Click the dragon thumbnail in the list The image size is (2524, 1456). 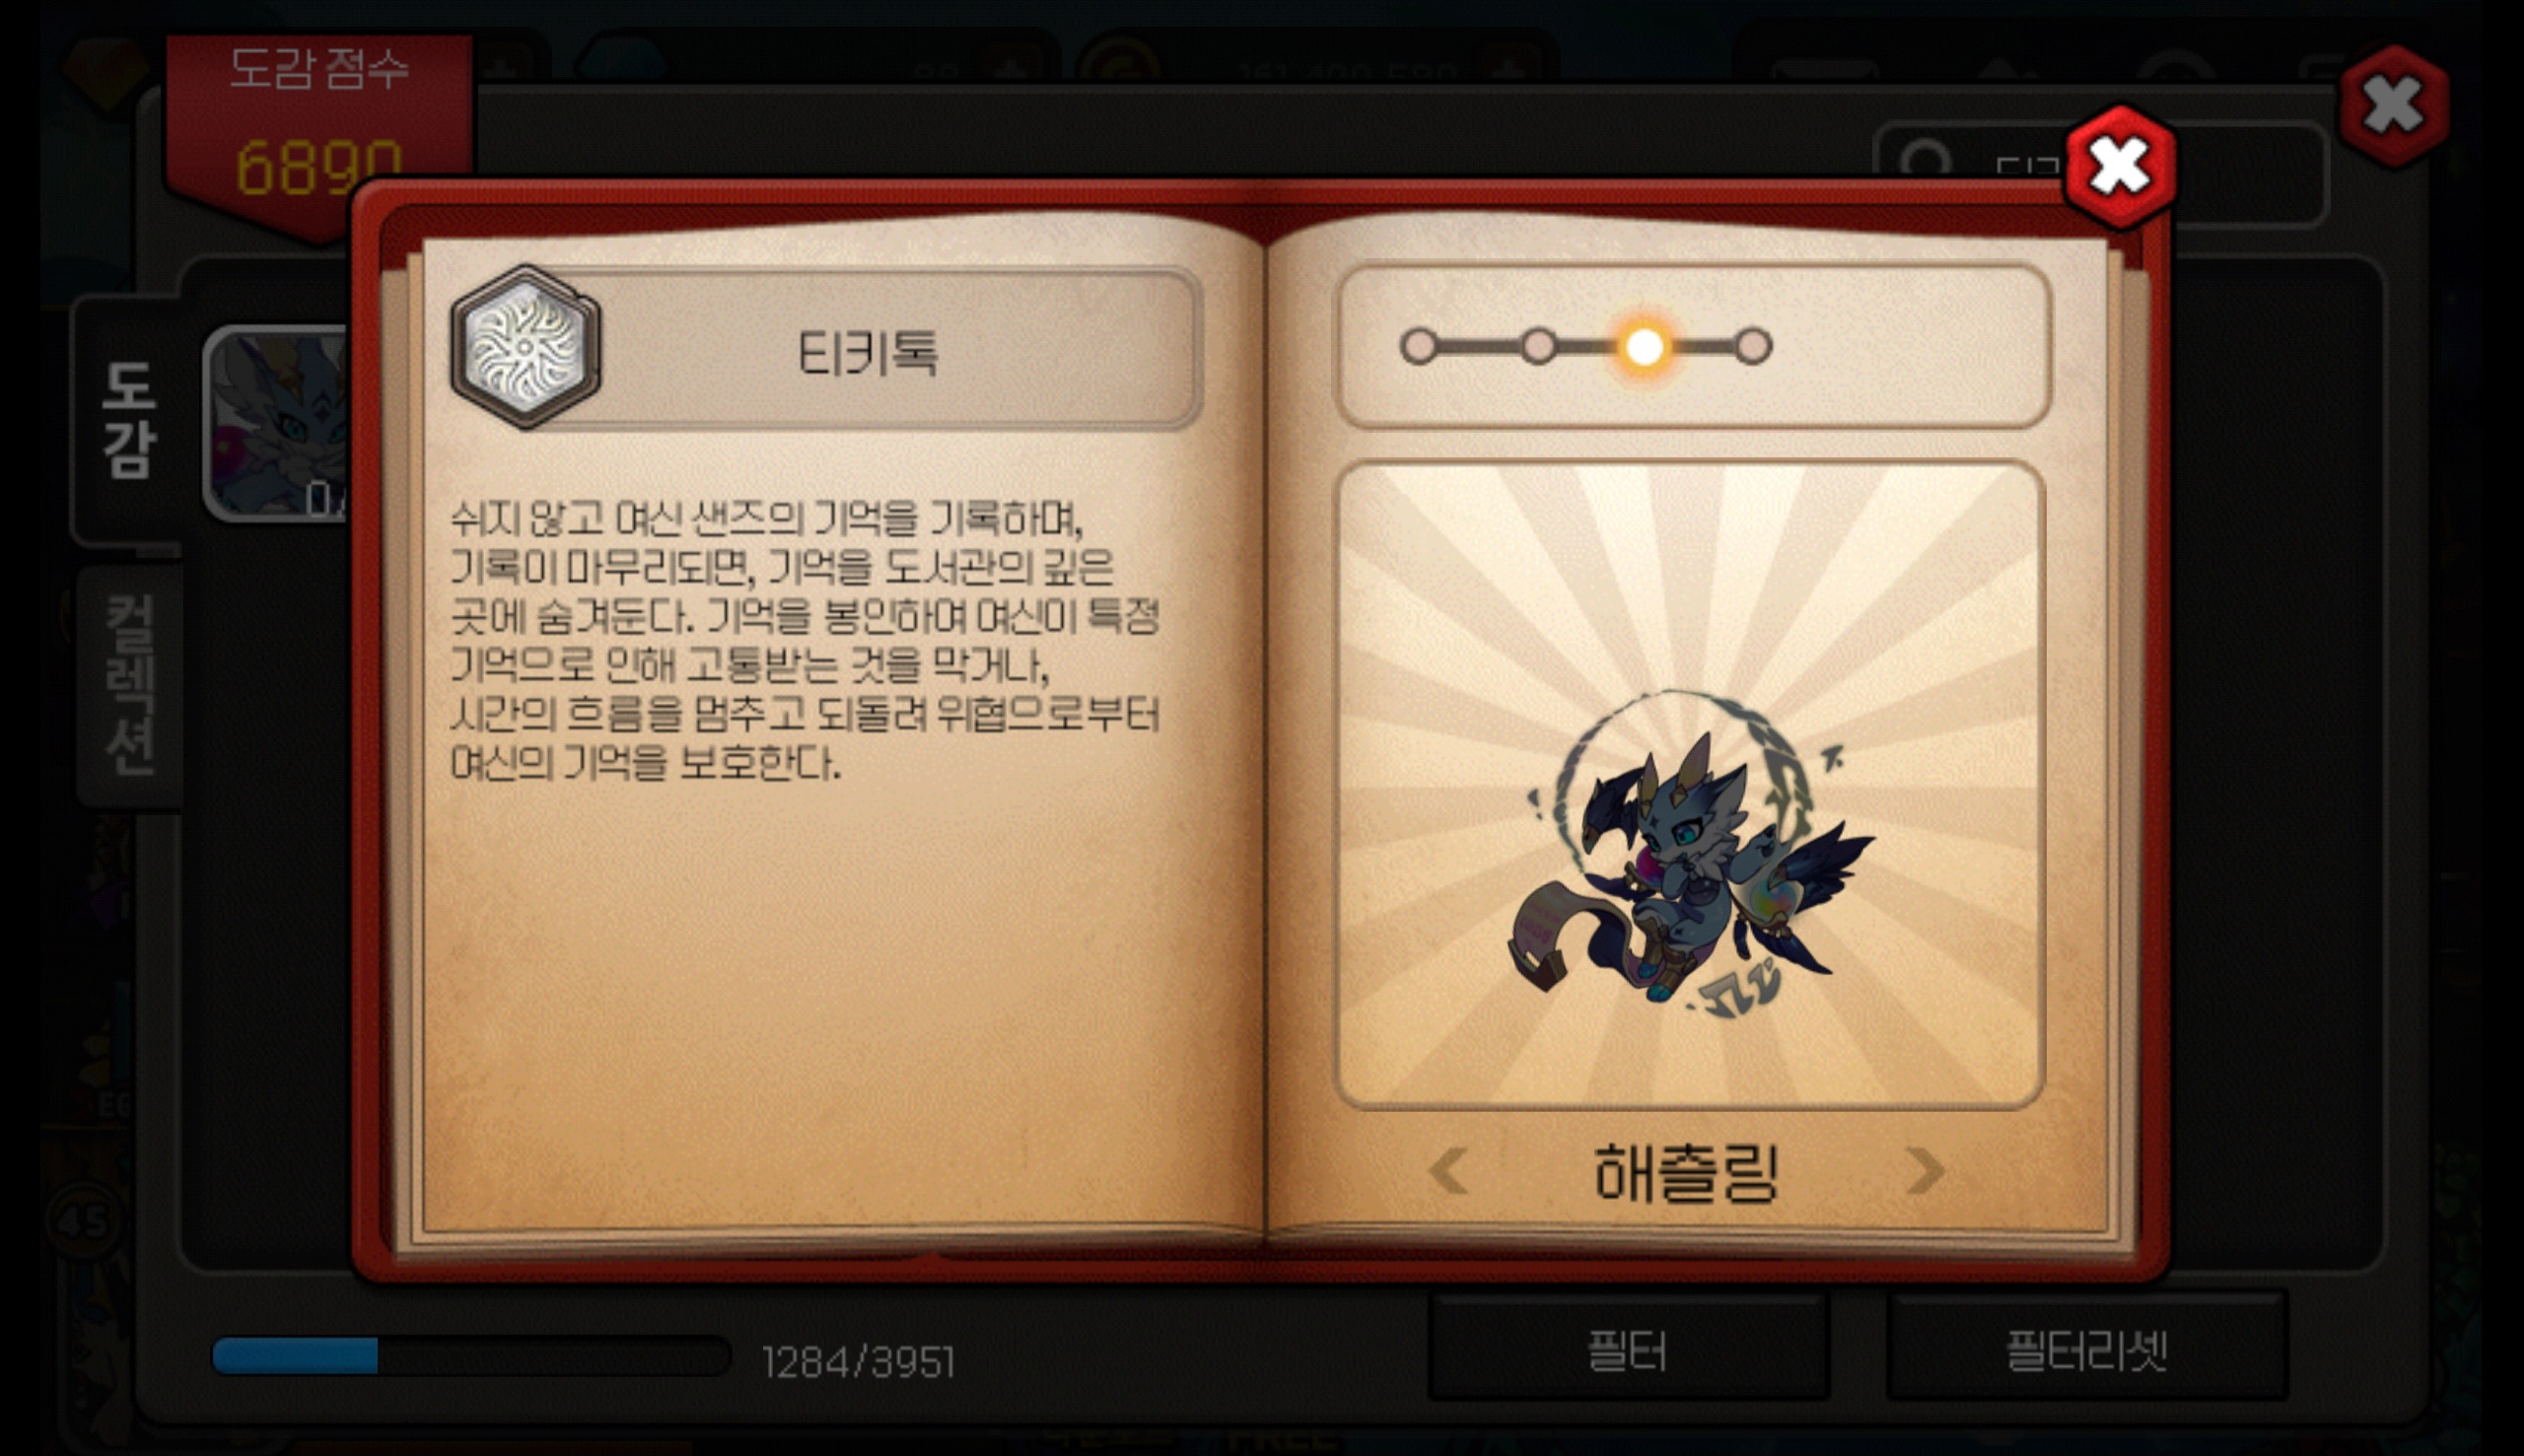278,423
